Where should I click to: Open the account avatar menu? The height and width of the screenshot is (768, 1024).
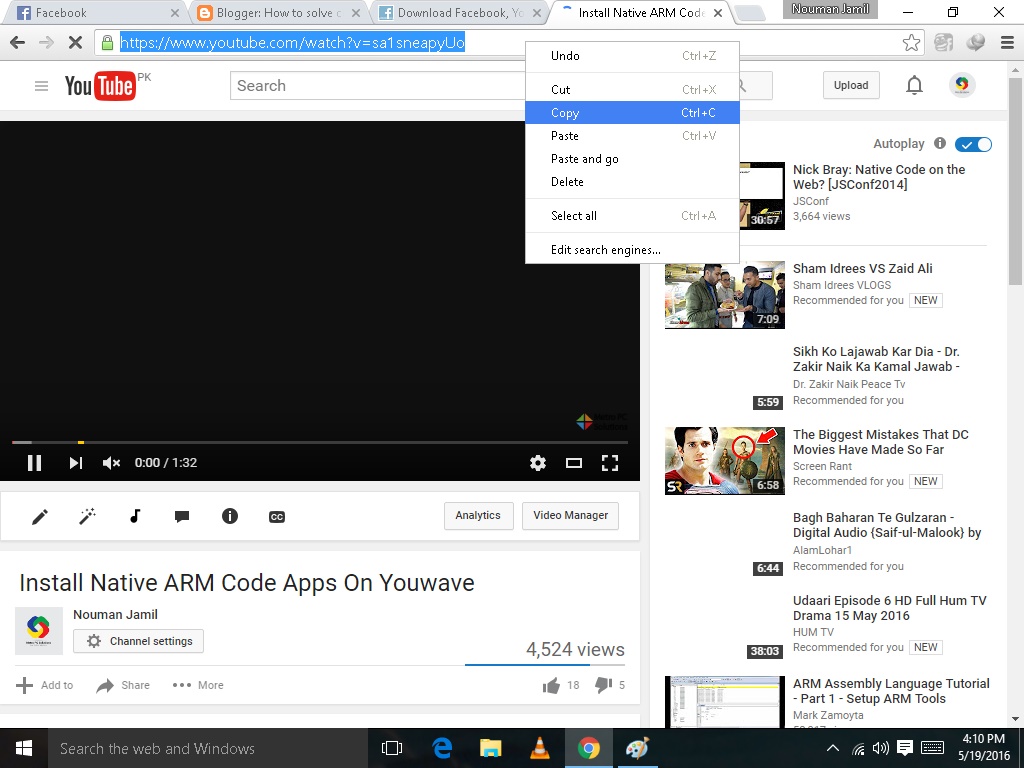click(961, 85)
